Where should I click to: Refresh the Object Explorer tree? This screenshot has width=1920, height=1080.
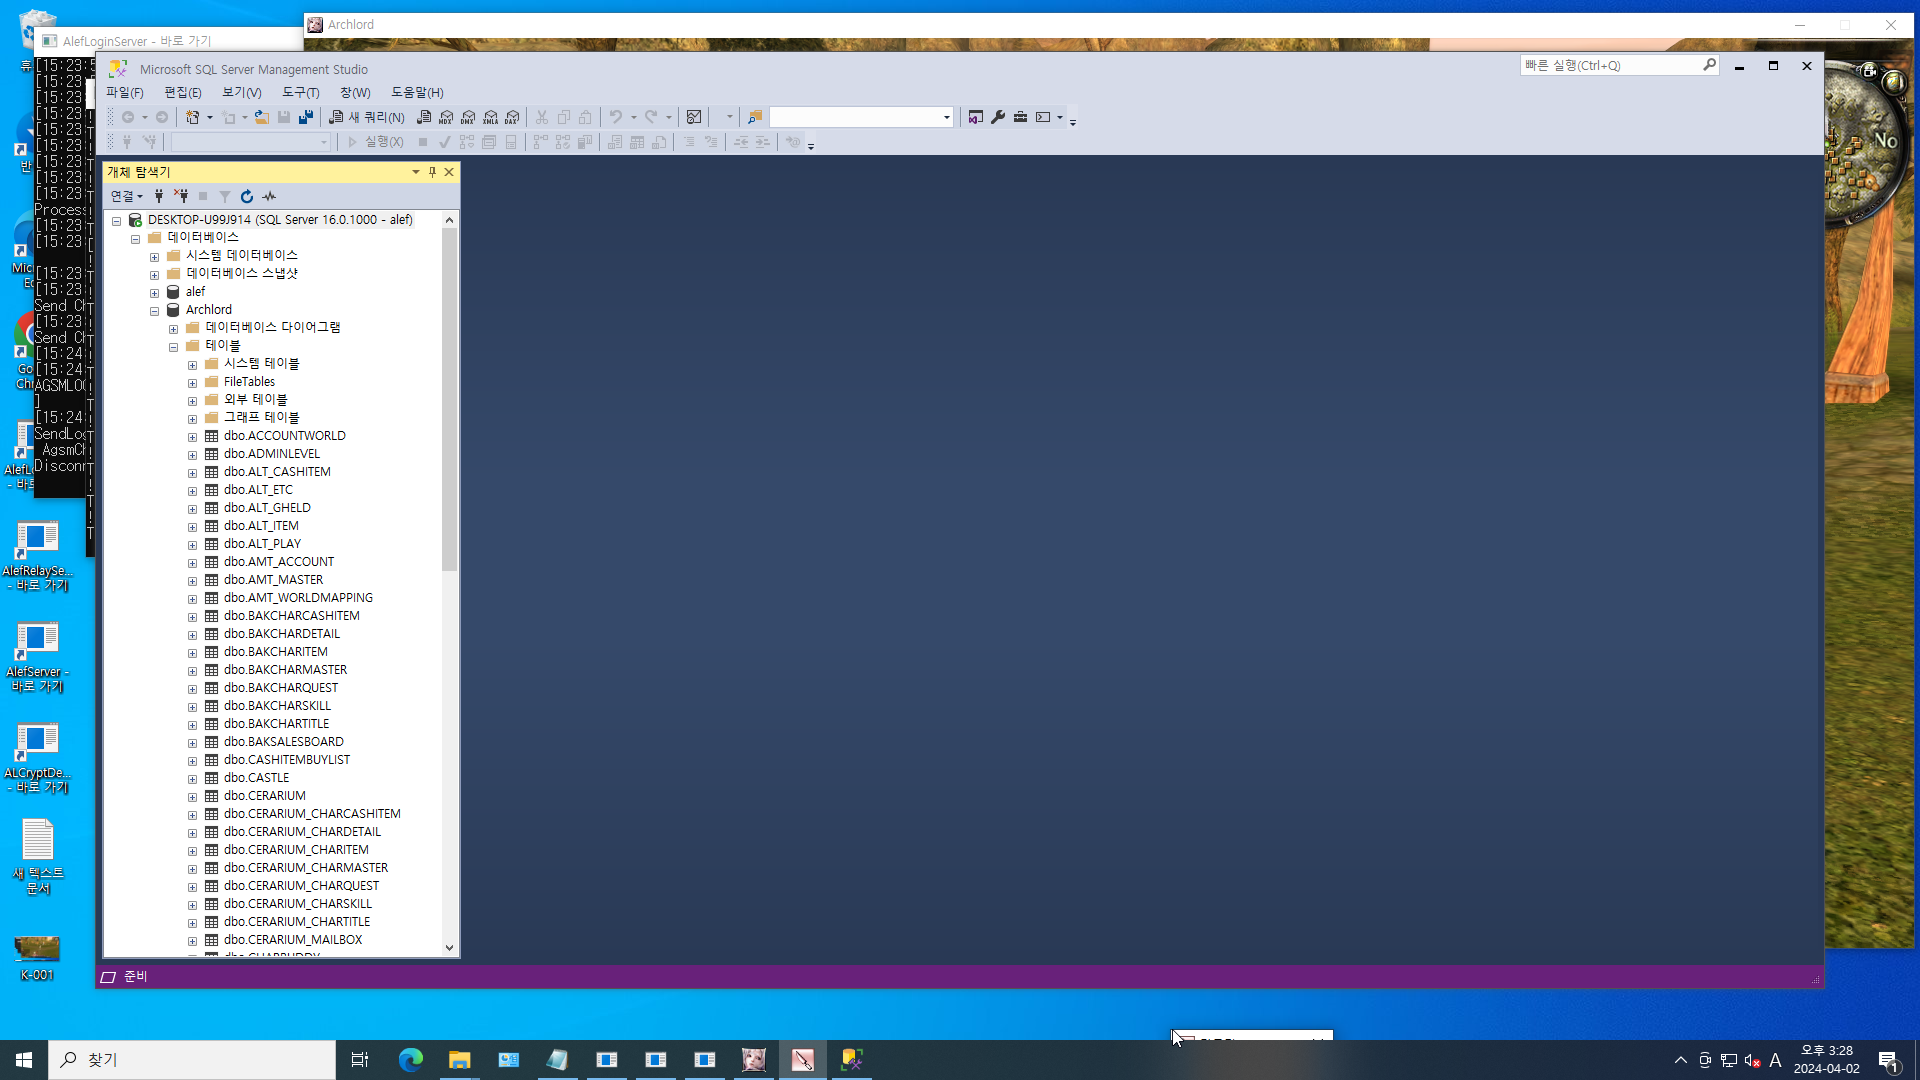(247, 196)
